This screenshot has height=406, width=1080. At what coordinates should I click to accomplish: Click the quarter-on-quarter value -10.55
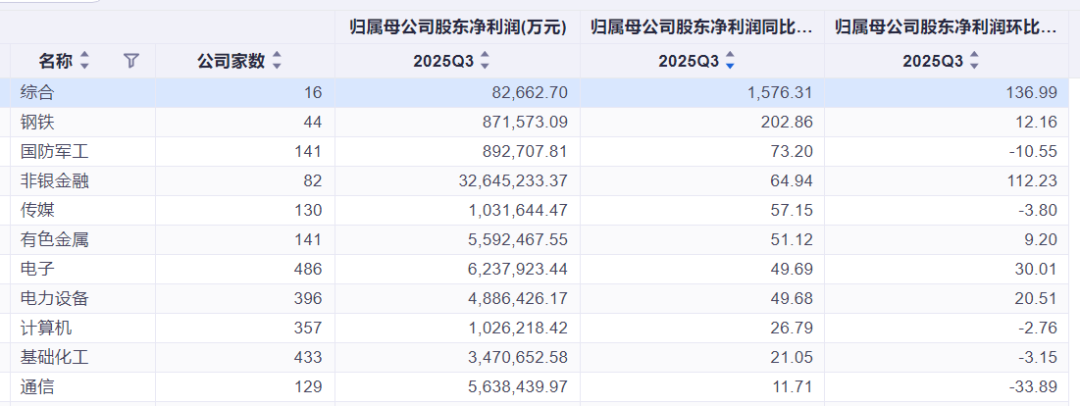1035,152
